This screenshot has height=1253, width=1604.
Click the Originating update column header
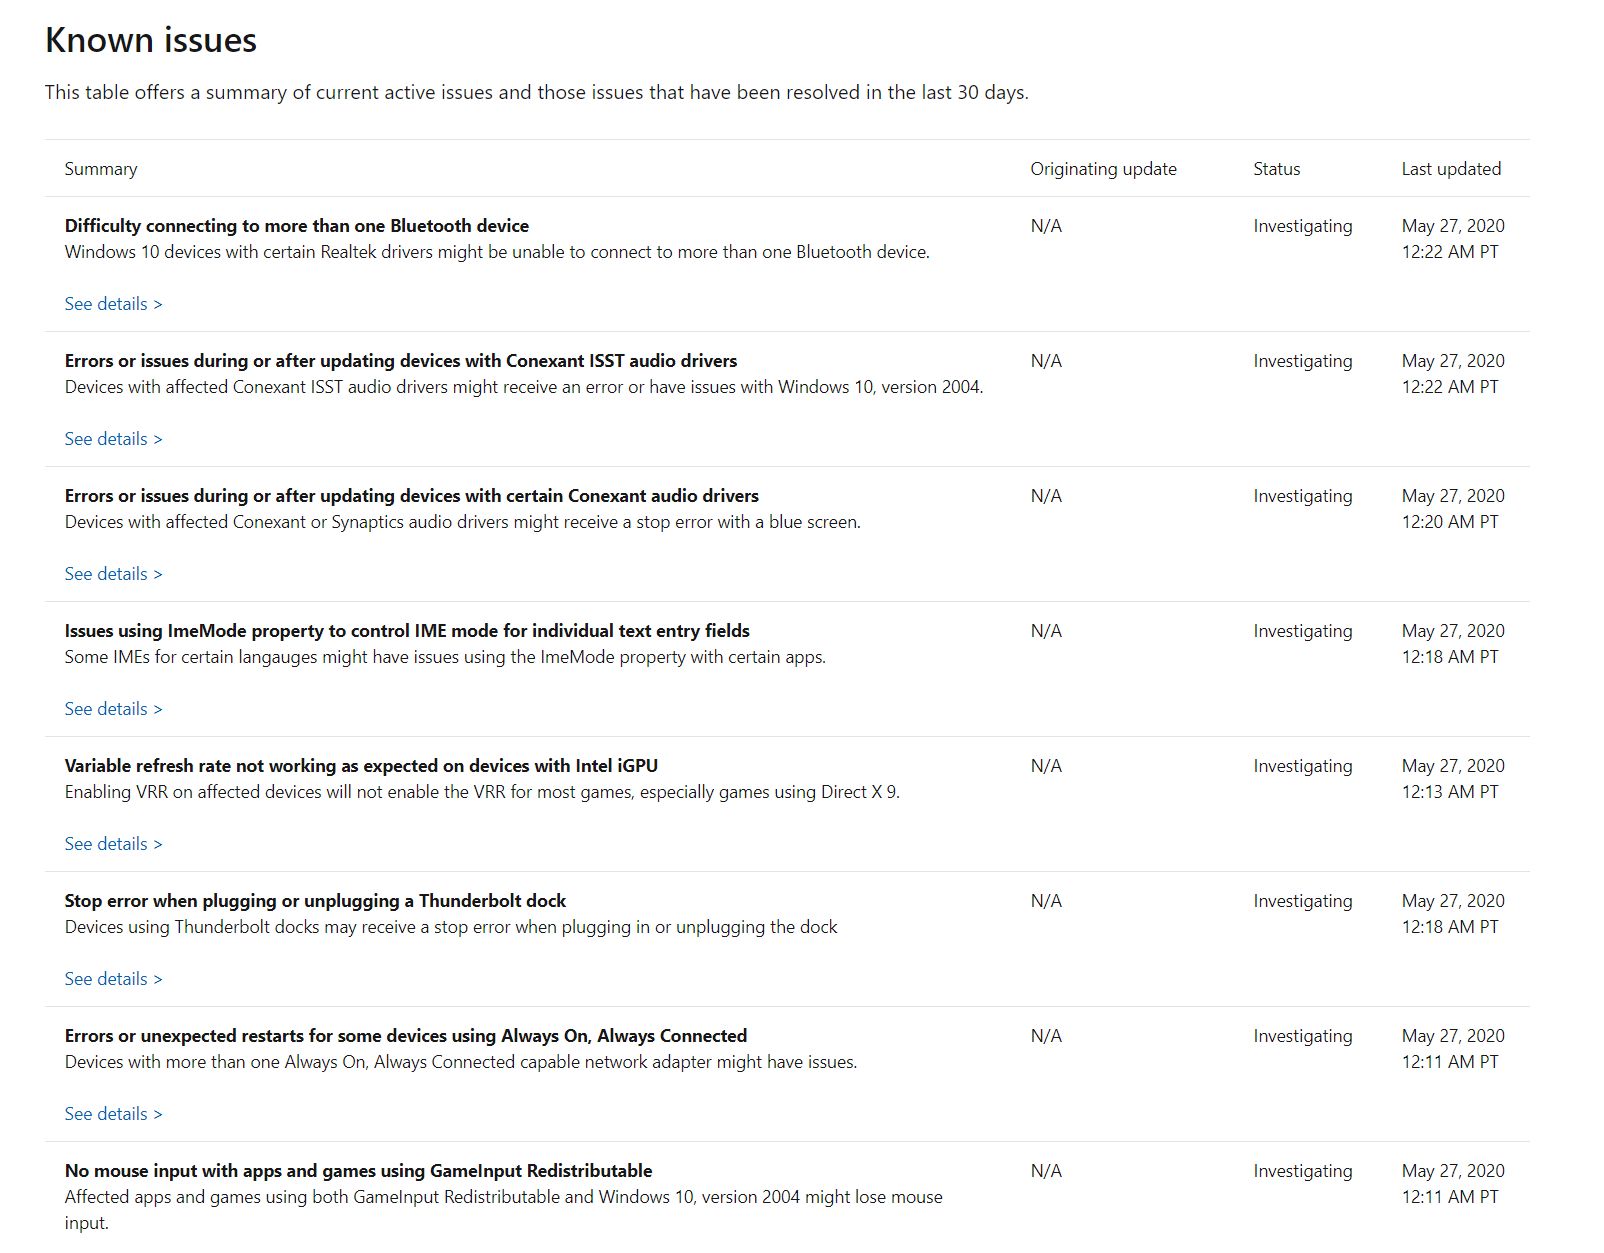click(x=1103, y=169)
